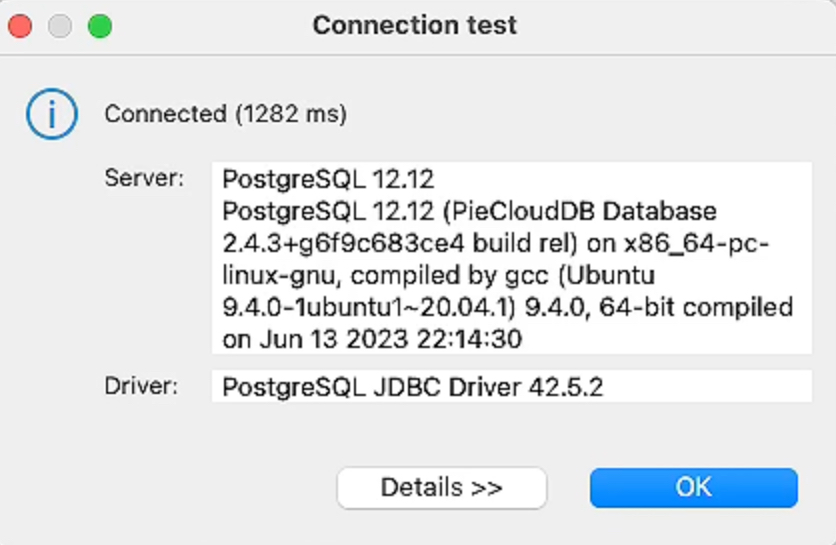This screenshot has height=545, width=836.
Task: Click the blue information icon
Action: tap(52, 114)
